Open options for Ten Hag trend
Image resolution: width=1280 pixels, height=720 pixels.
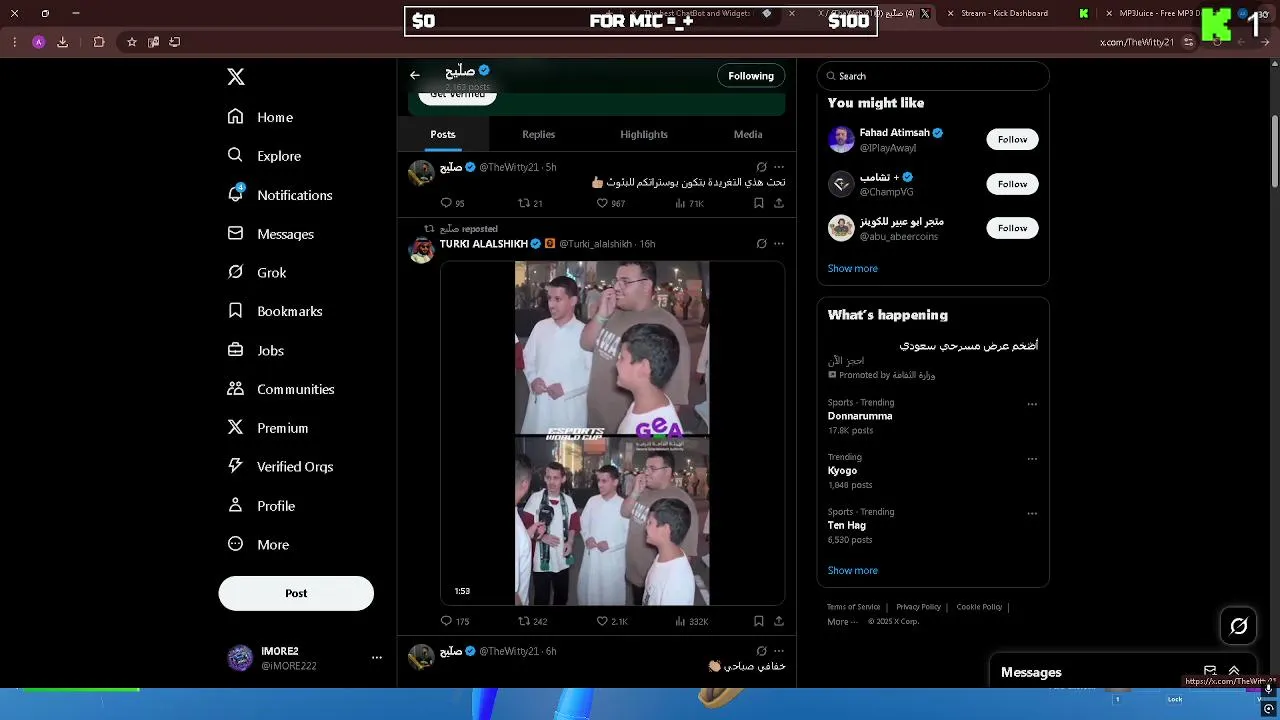1032,513
